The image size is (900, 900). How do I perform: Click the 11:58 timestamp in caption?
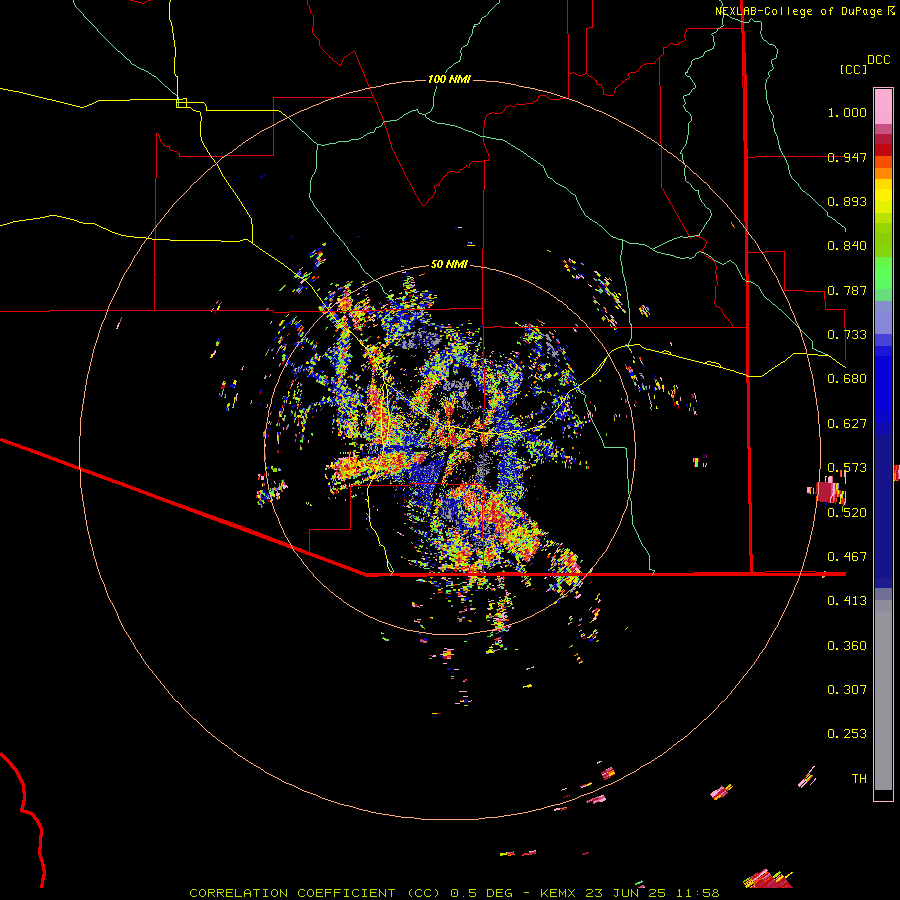click(x=697, y=893)
